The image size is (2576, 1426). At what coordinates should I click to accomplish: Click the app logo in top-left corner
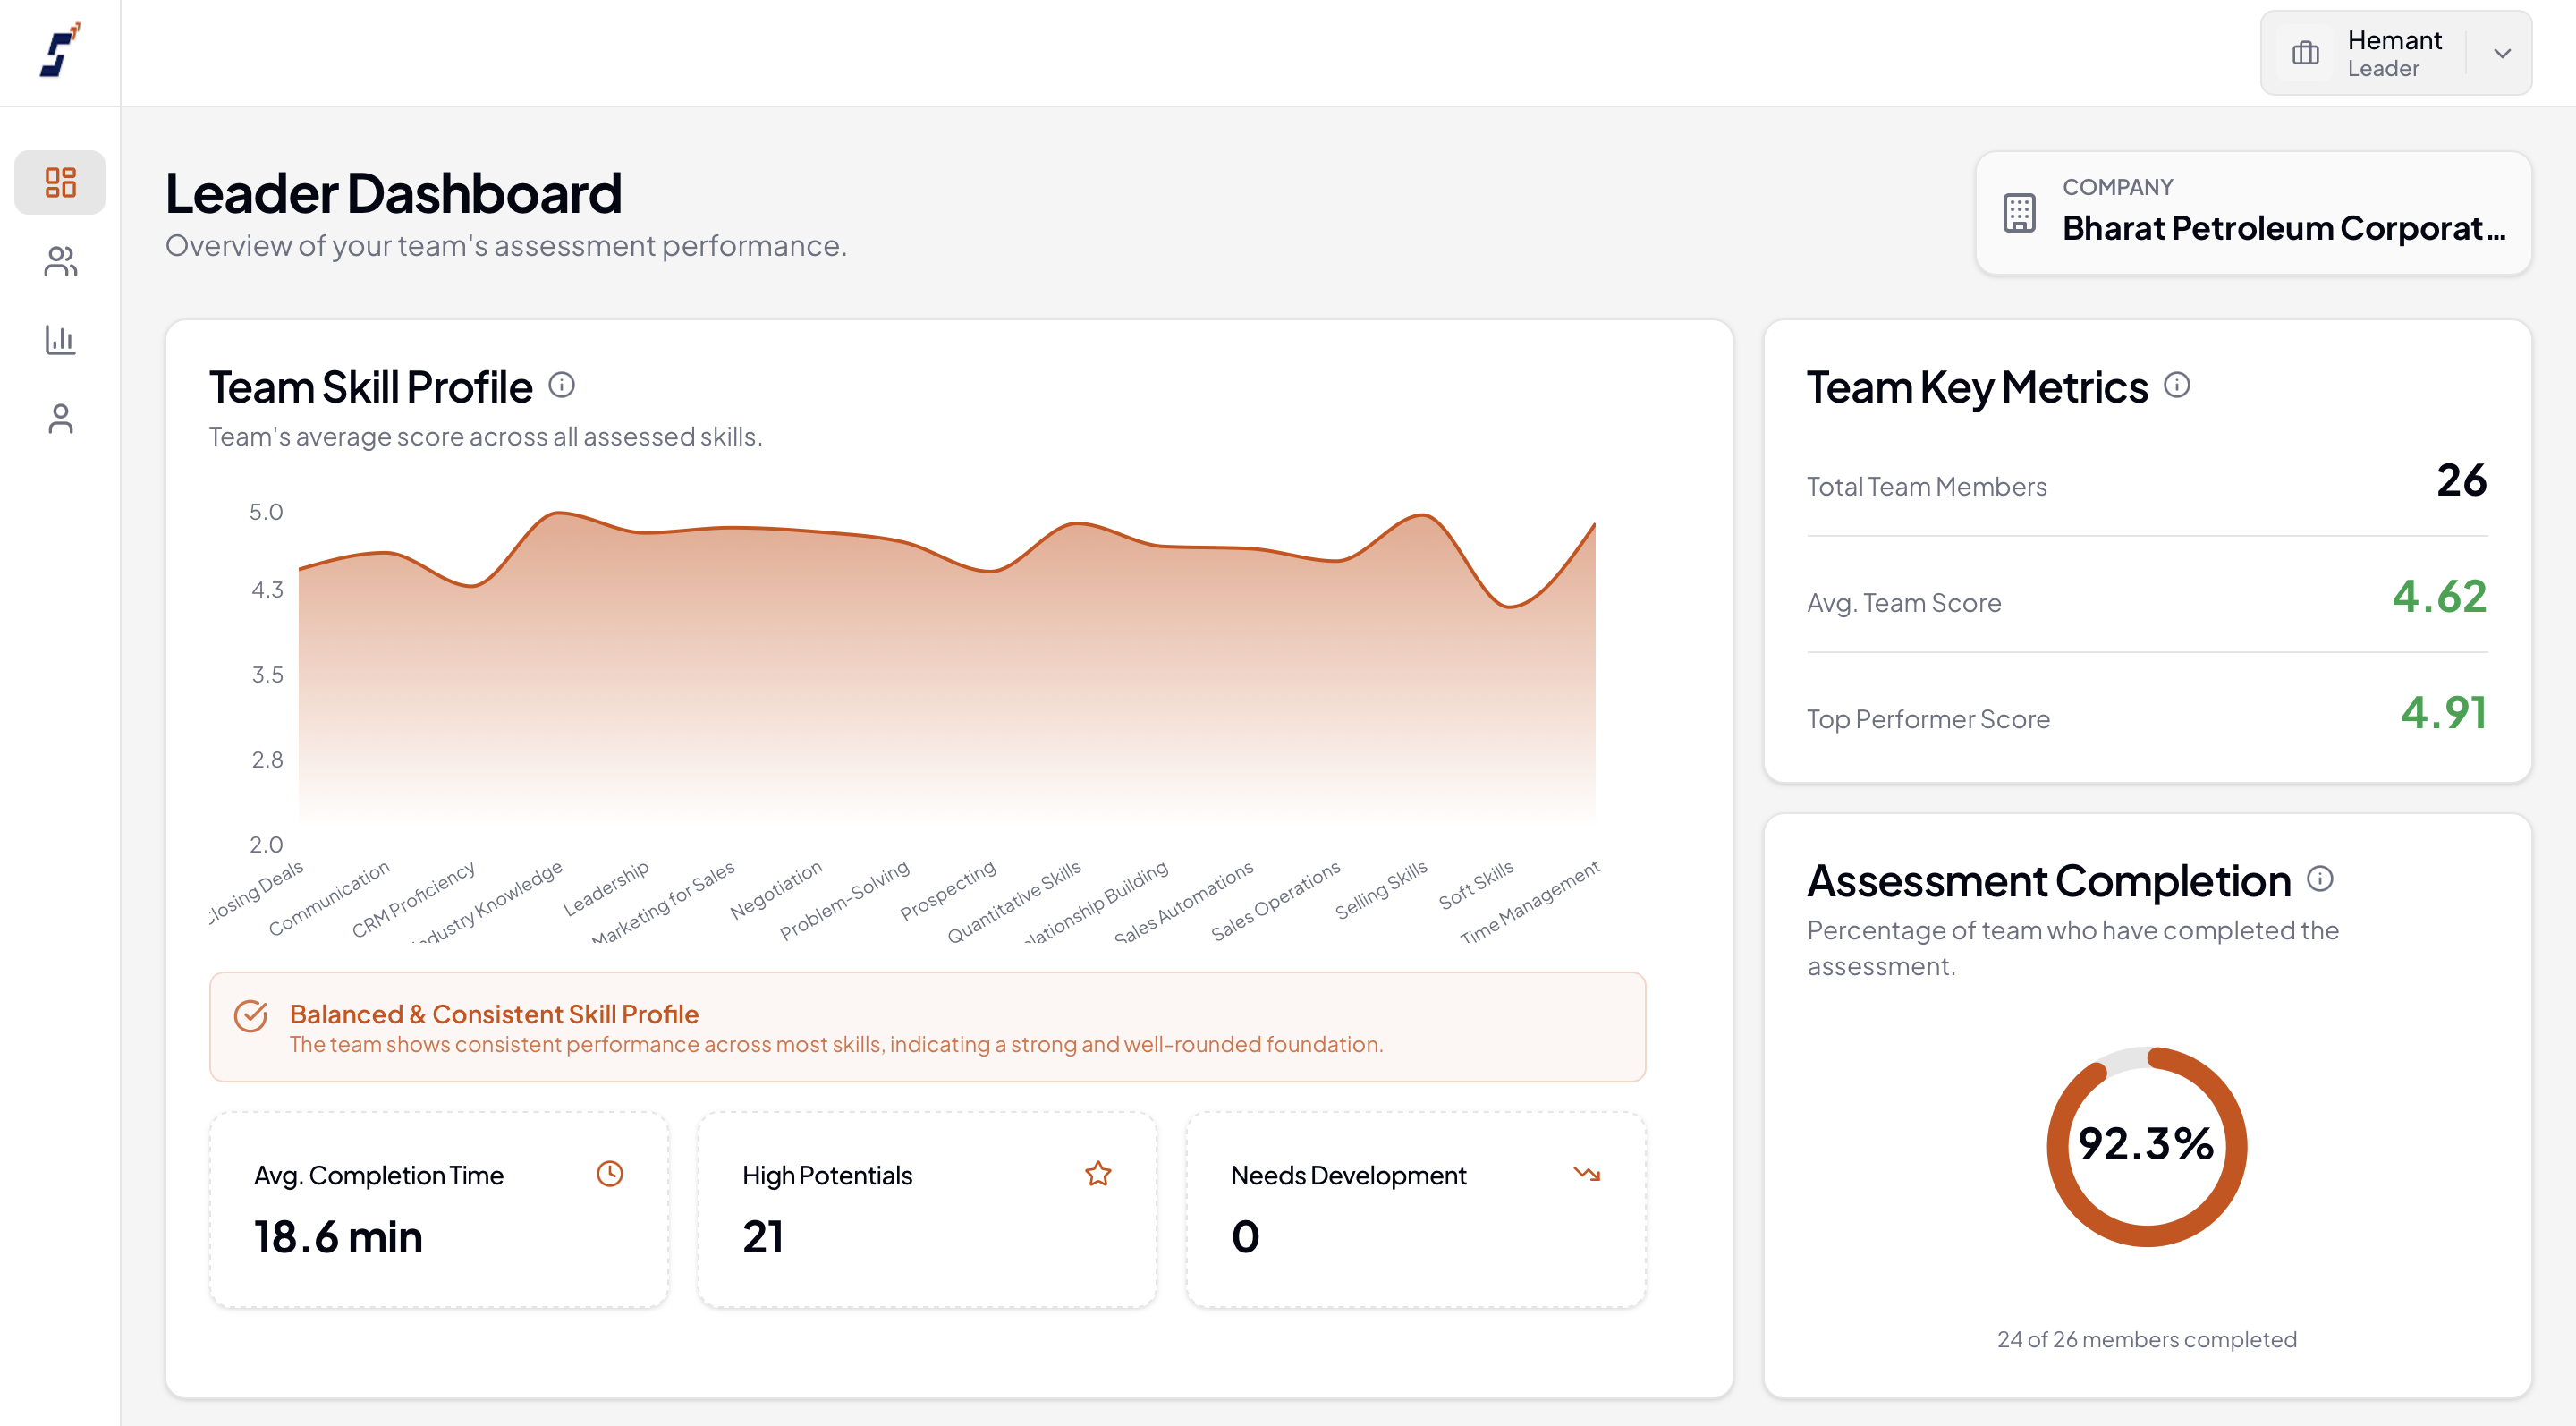[x=60, y=51]
